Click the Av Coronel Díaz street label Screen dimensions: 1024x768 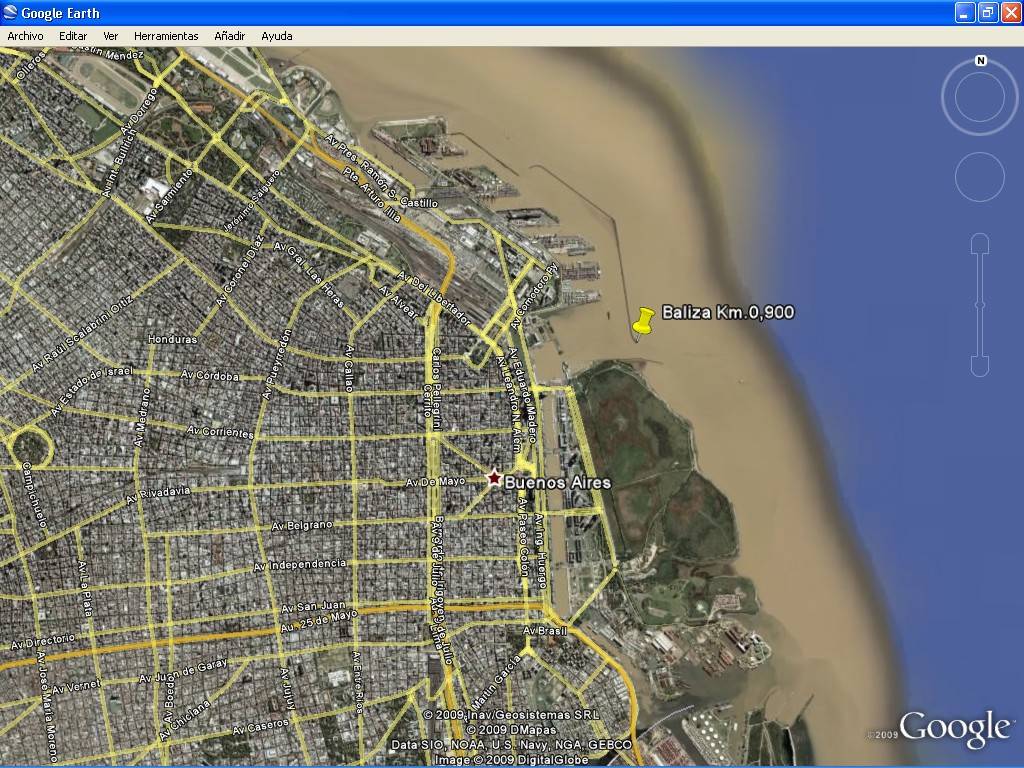point(240,272)
